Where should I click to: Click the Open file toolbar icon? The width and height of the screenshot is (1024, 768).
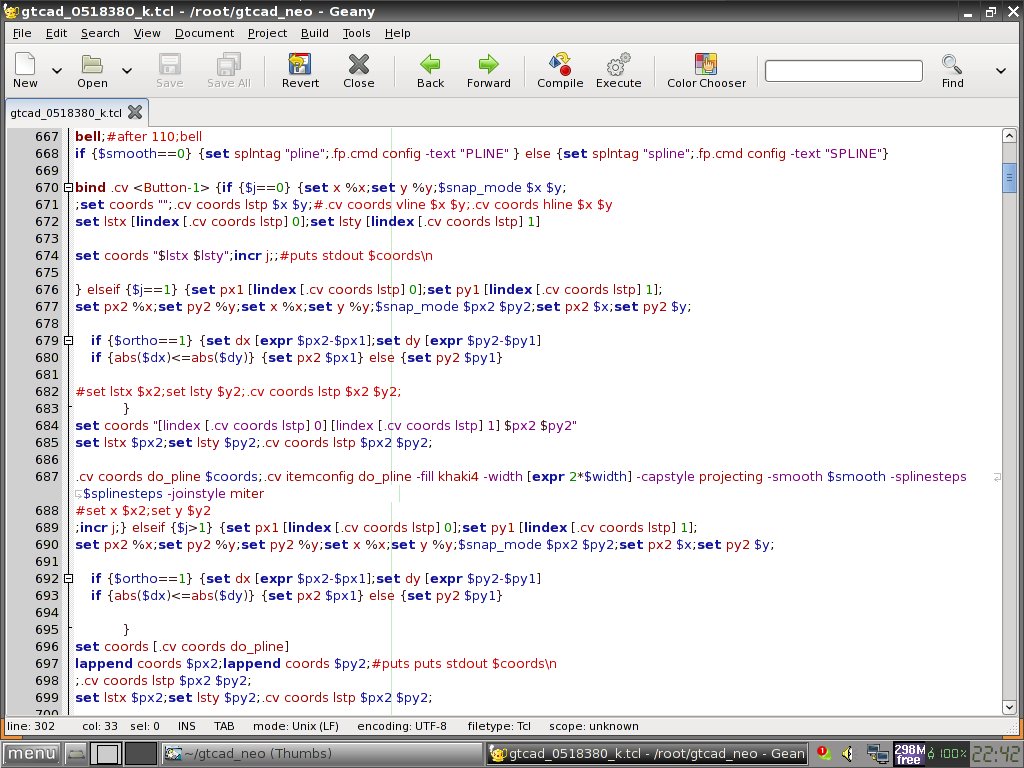92,70
